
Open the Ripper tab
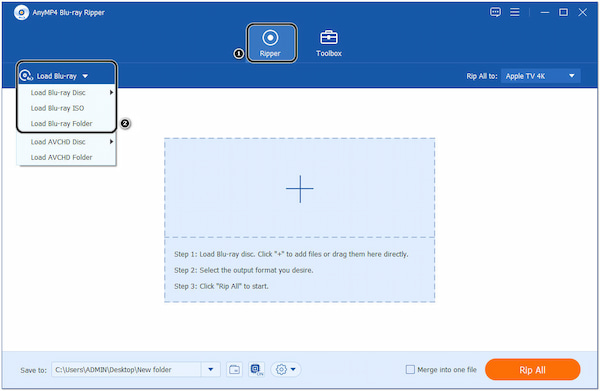click(x=271, y=43)
